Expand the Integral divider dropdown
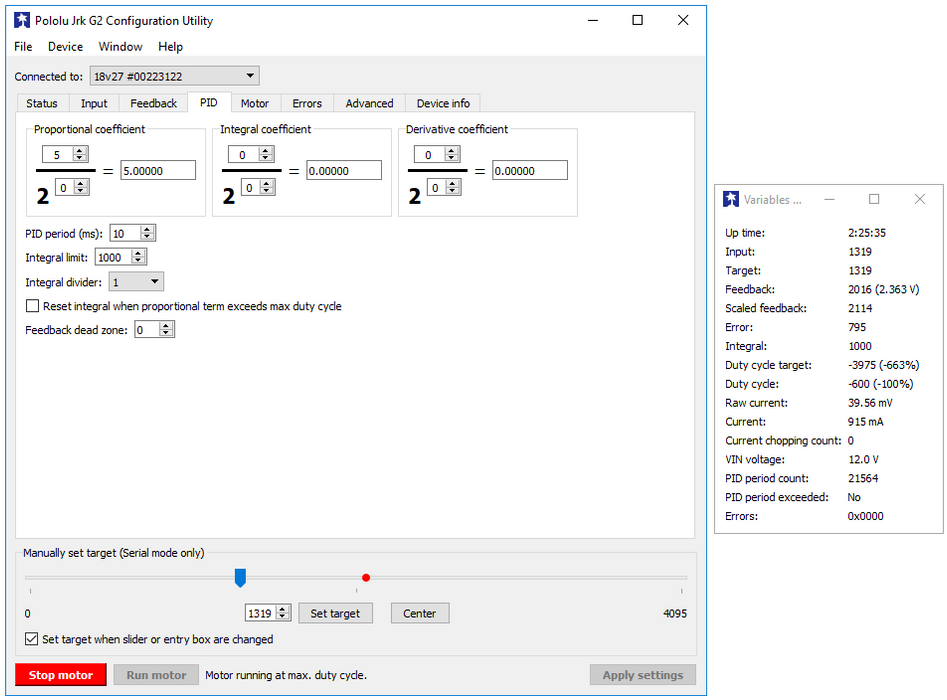Screen dimensions: 947x700 pyautogui.click(x=136, y=283)
